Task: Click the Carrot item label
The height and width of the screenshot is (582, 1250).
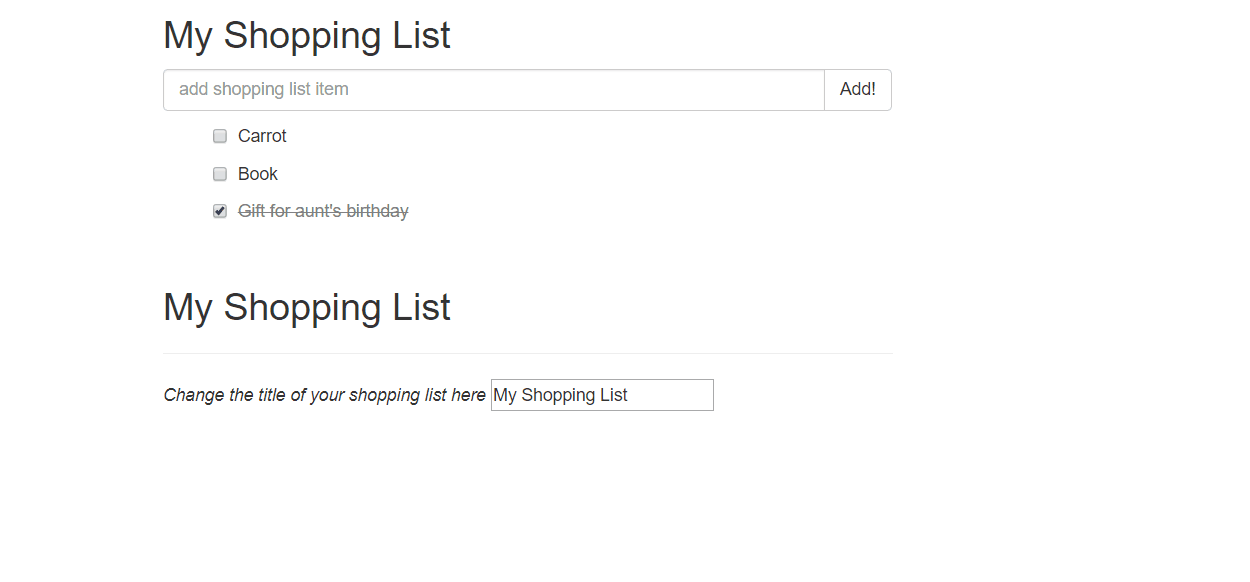Action: coord(262,136)
